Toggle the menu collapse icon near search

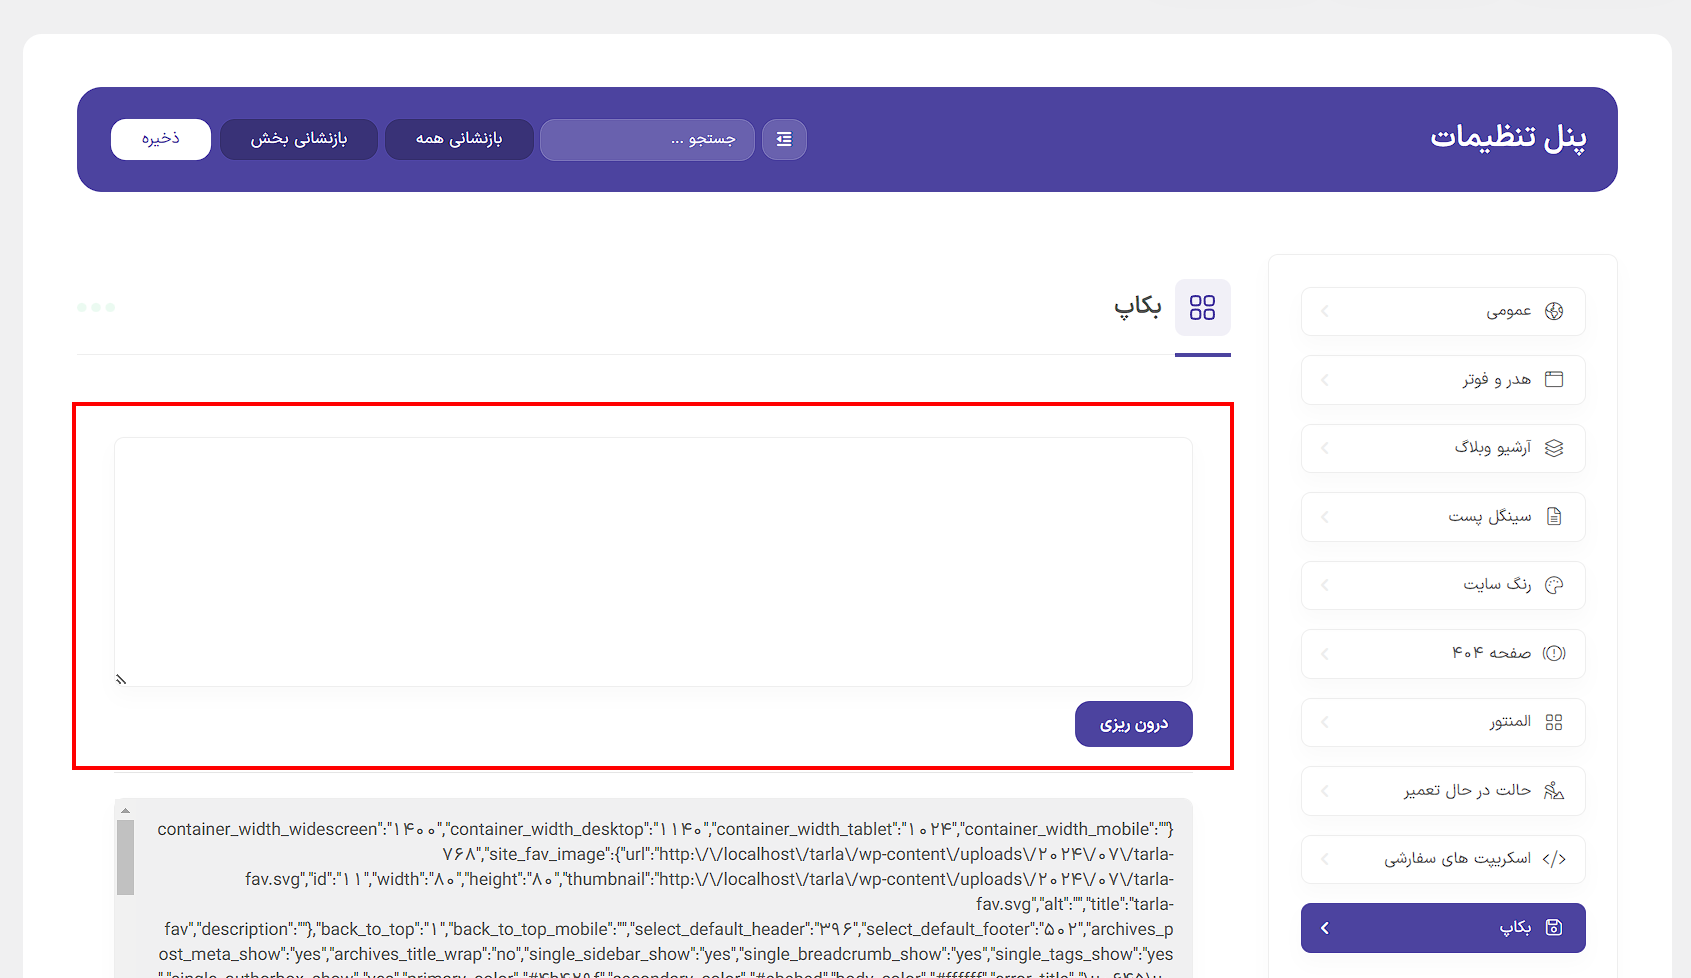pyautogui.click(x=784, y=139)
